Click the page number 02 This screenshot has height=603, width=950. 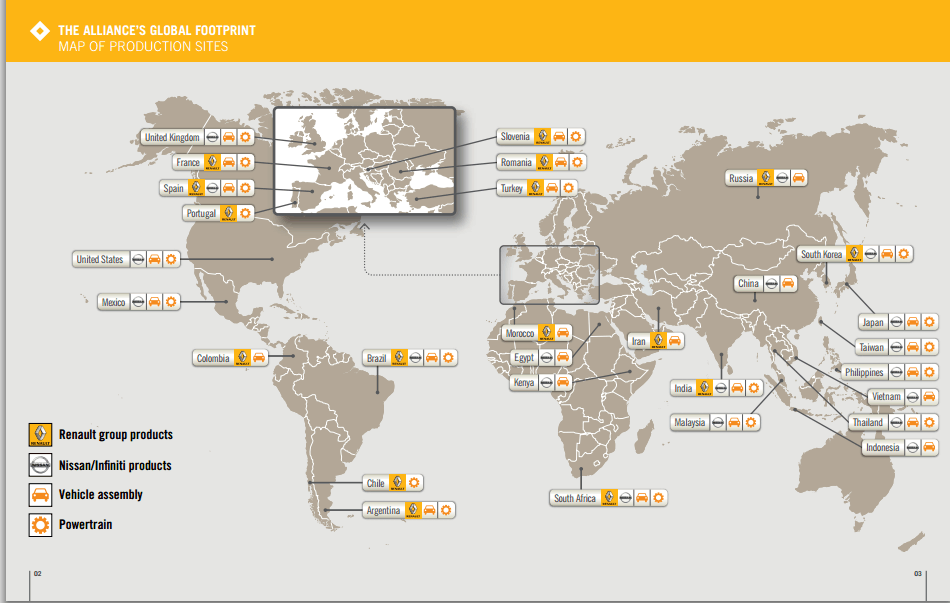coord(38,573)
